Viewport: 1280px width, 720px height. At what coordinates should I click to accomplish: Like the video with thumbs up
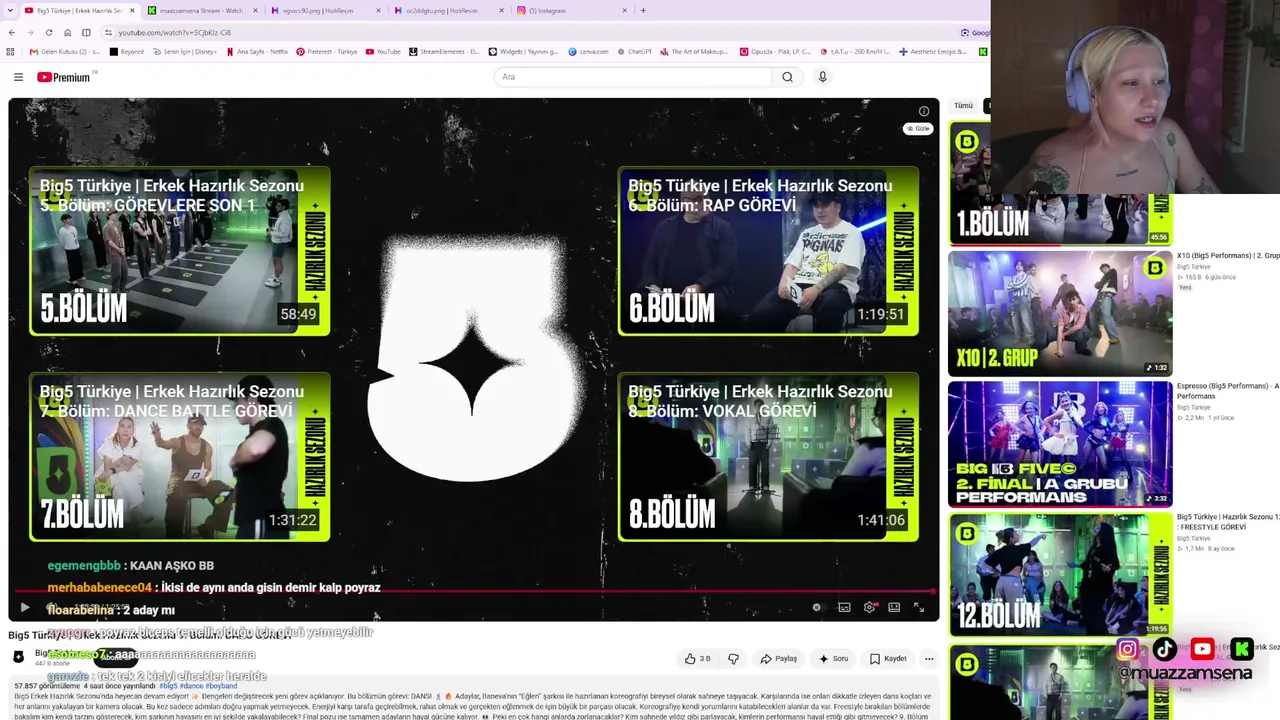698,659
